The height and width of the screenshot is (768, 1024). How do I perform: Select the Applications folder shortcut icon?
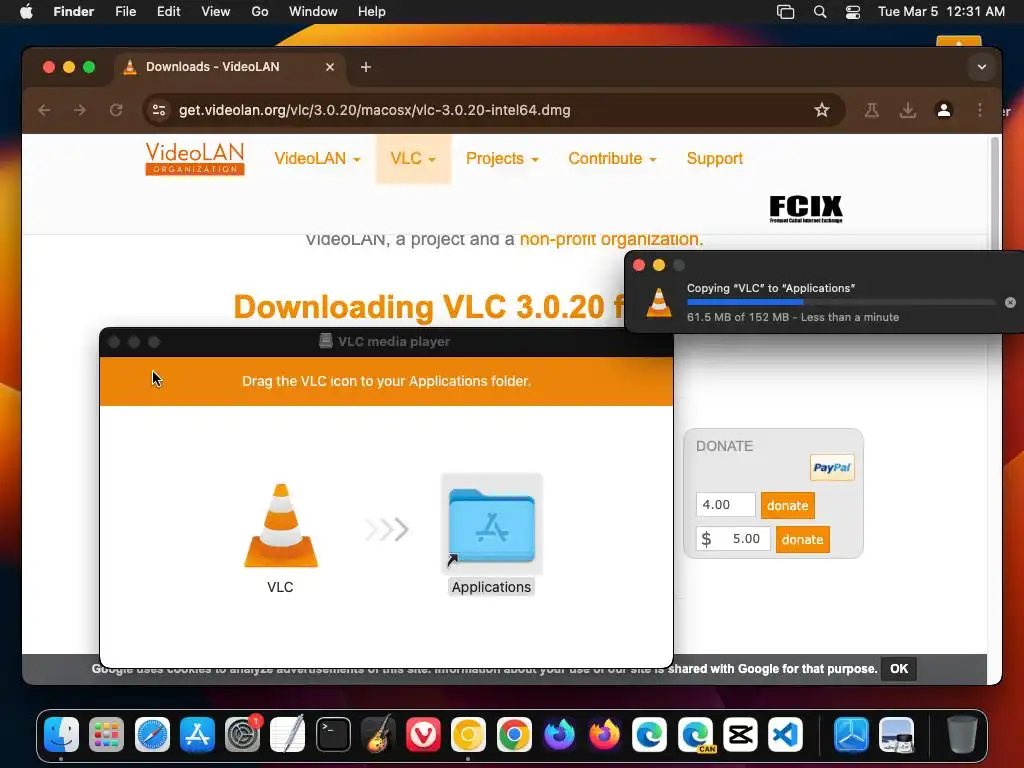point(492,524)
